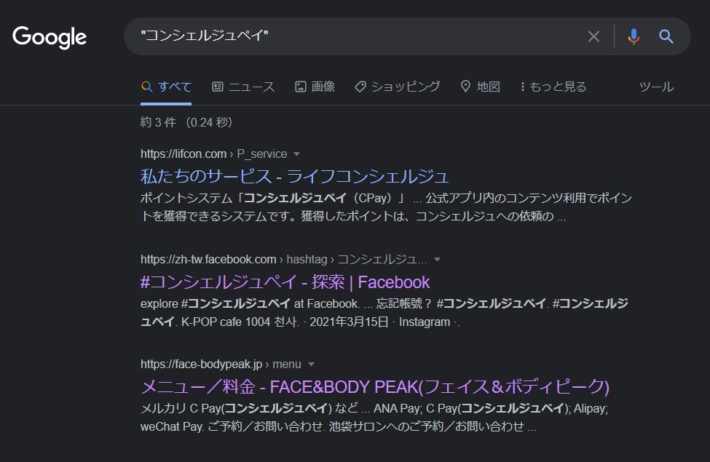Click the ポイントシステム snippet text
The image size is (710, 462).
tap(386, 207)
